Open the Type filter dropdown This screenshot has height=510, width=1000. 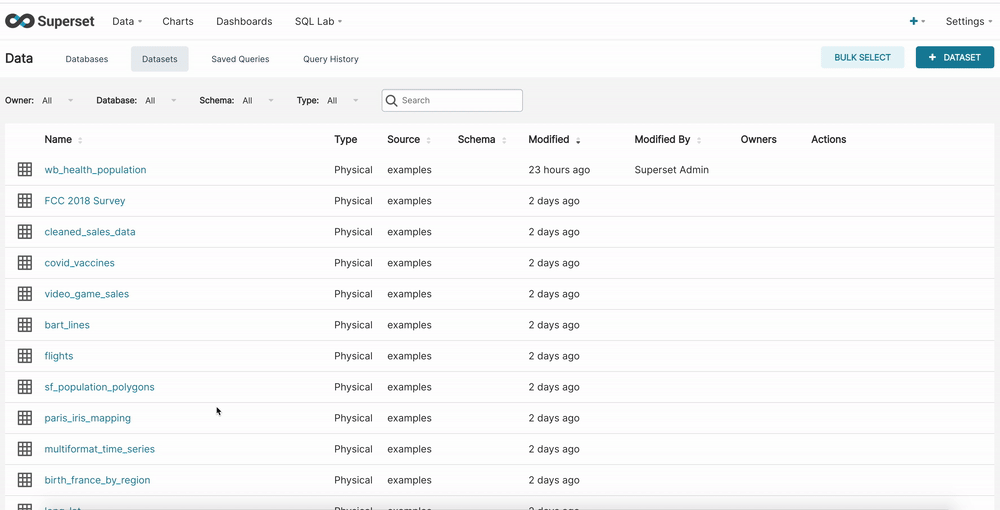coord(342,100)
